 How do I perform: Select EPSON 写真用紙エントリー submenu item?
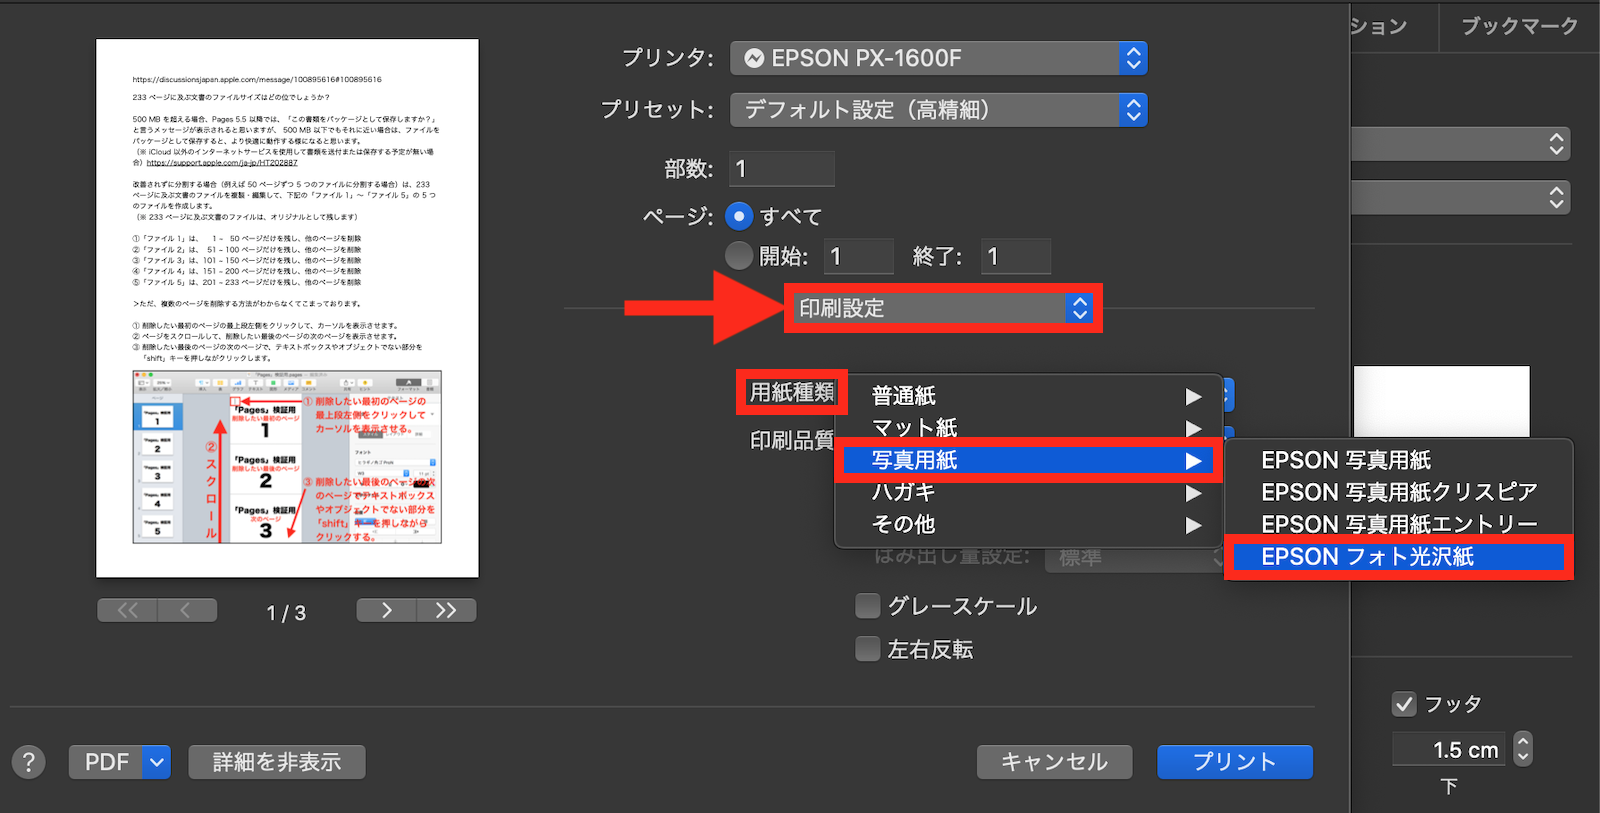click(1398, 524)
